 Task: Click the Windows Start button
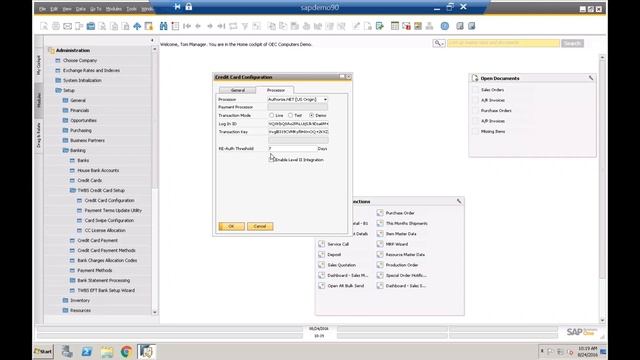(x=43, y=351)
